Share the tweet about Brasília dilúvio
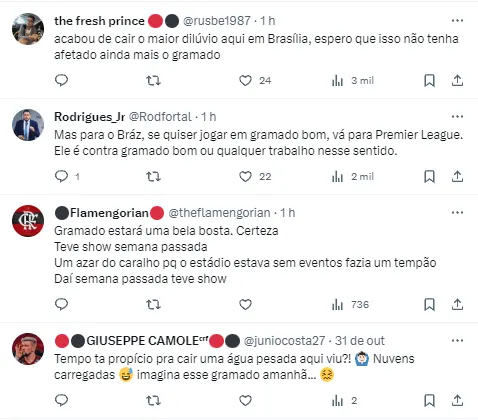 click(457, 80)
